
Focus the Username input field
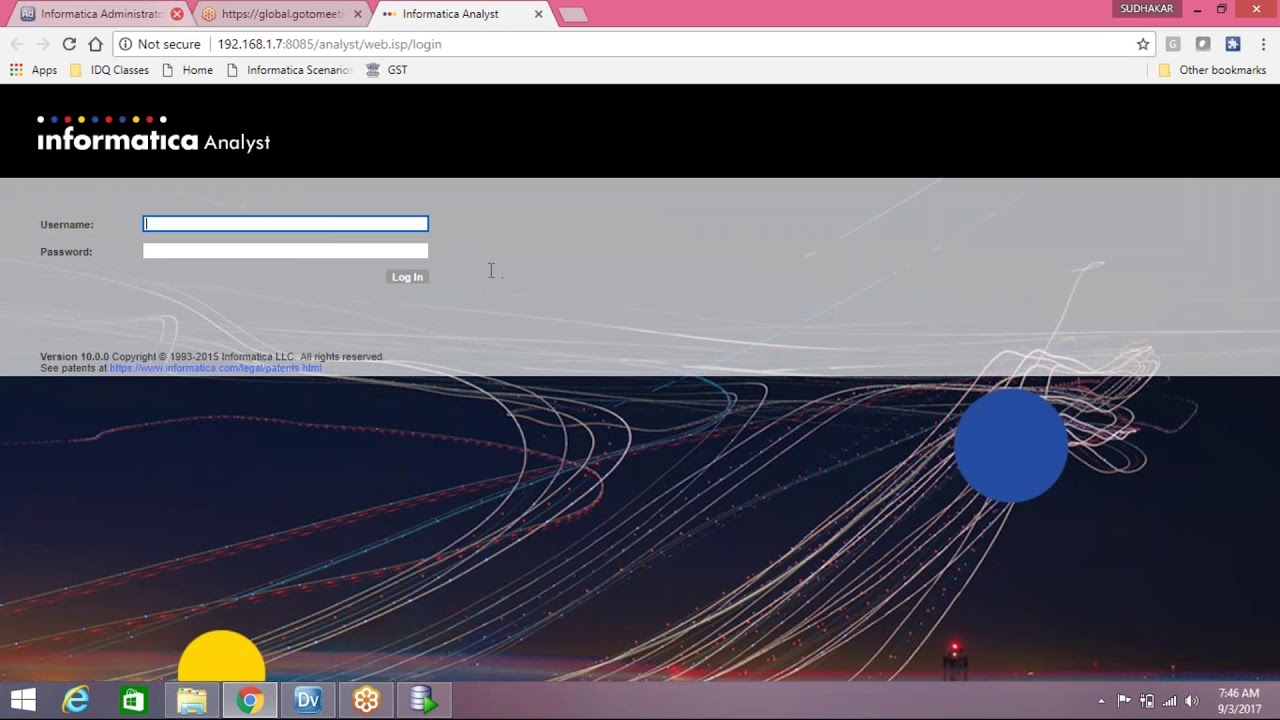286,224
